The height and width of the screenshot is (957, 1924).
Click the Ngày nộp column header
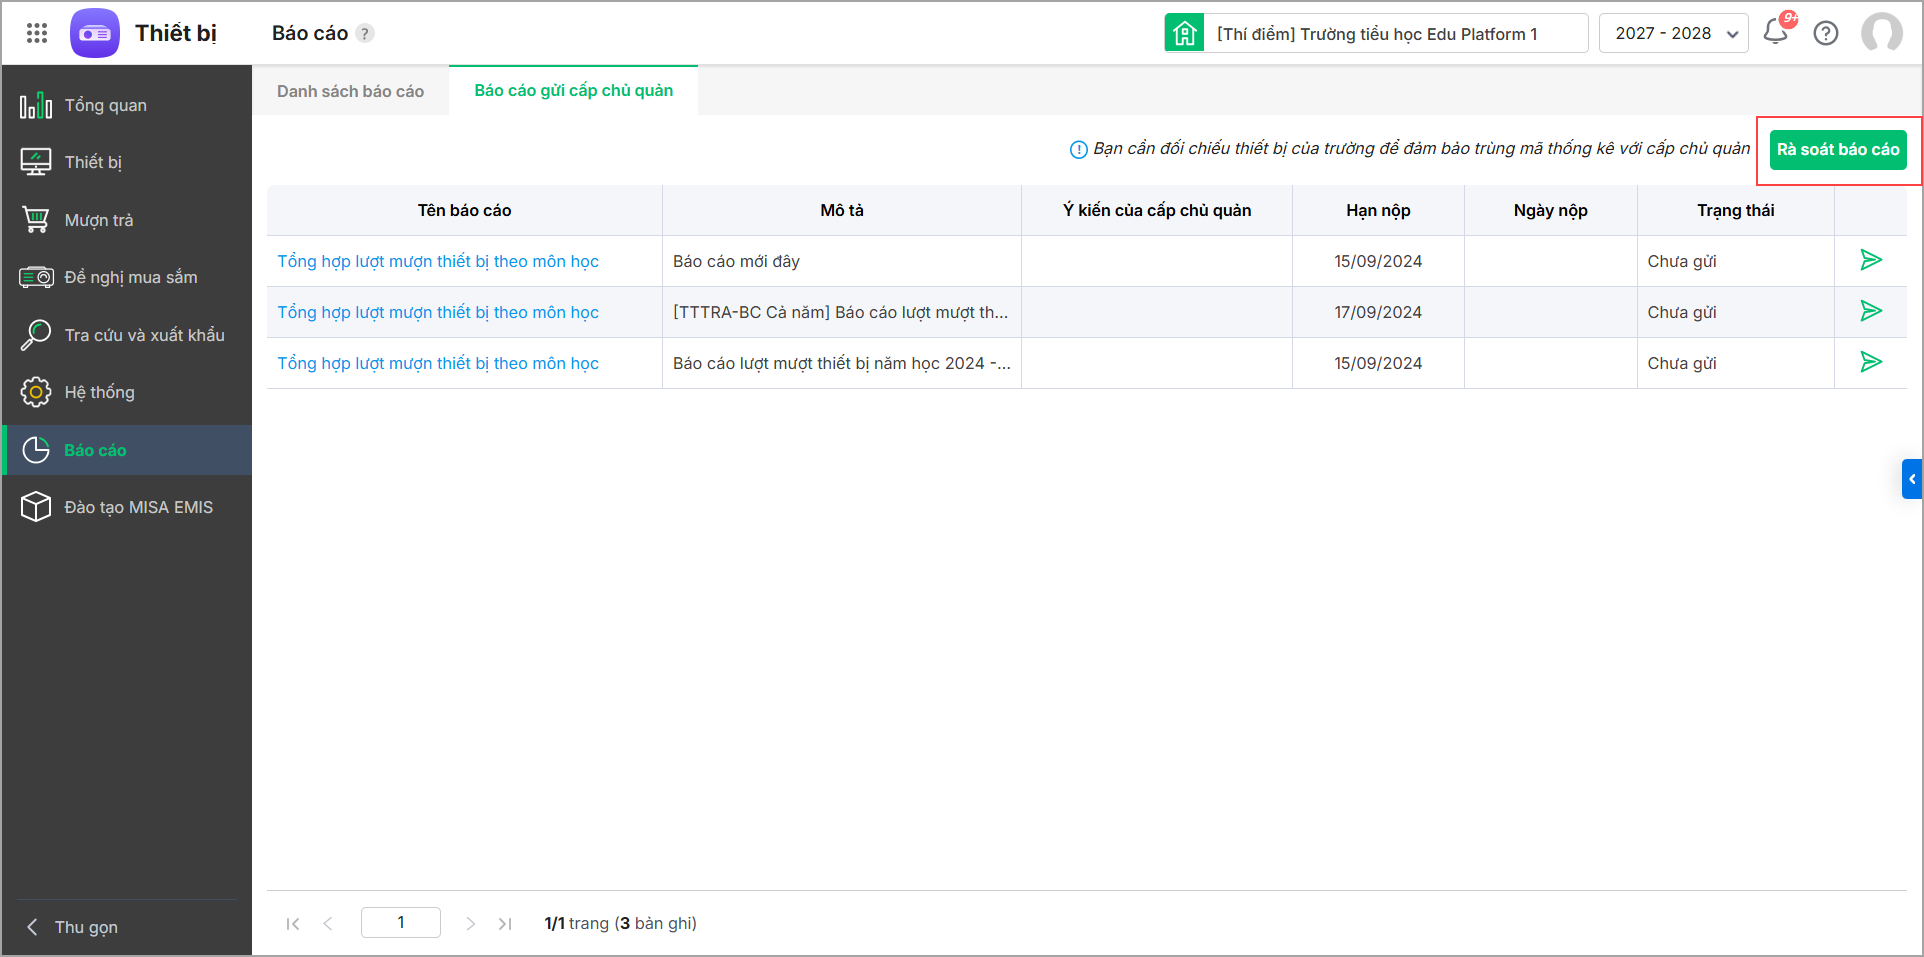(1550, 210)
